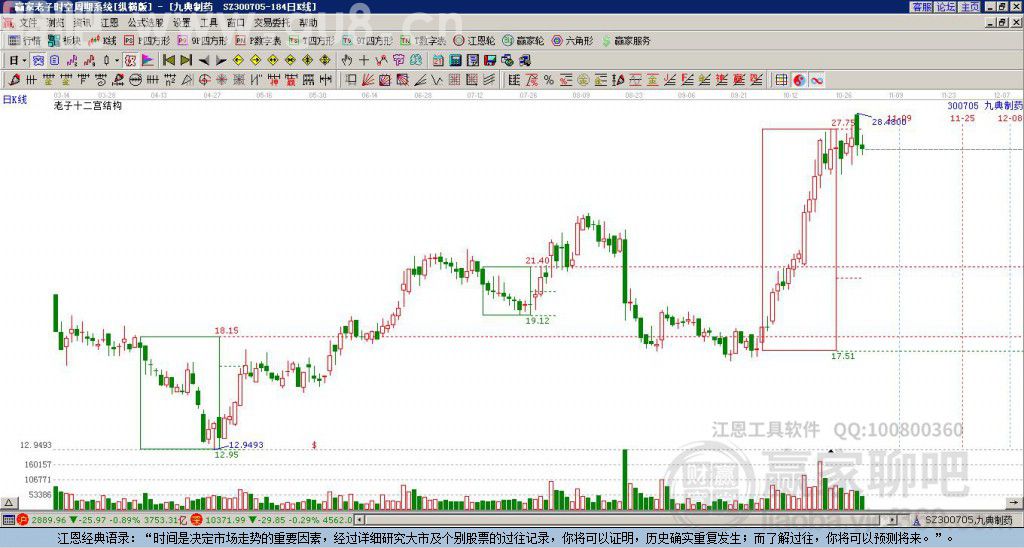Image resolution: width=1024 pixels, height=548 pixels.
Task: Click the 12.95 low price label
Action: (x=227, y=455)
